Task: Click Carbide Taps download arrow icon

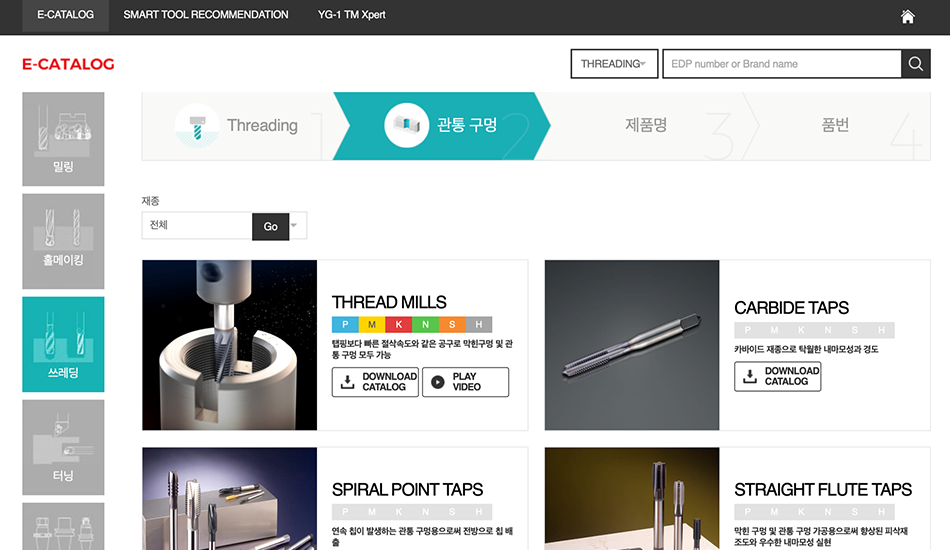Action: point(749,376)
